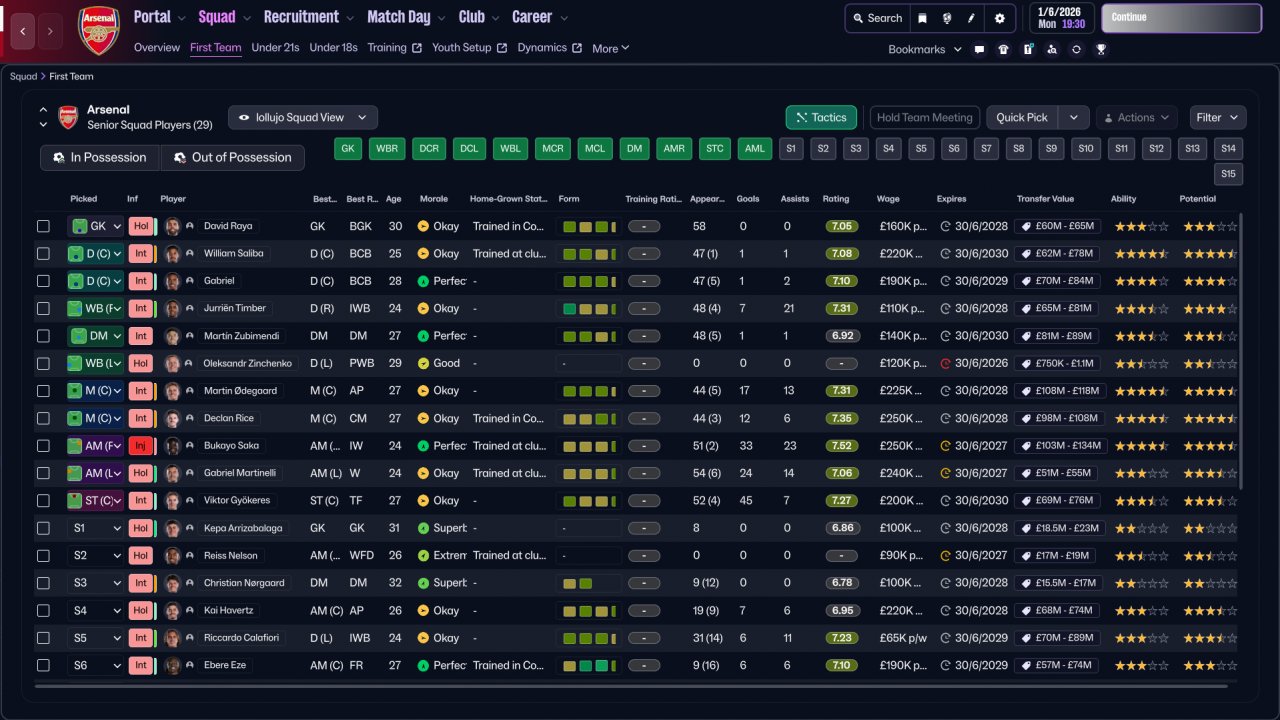Click Bukayo Saka's Inj status badge
Image resolution: width=1280 pixels, height=720 pixels.
point(141,445)
